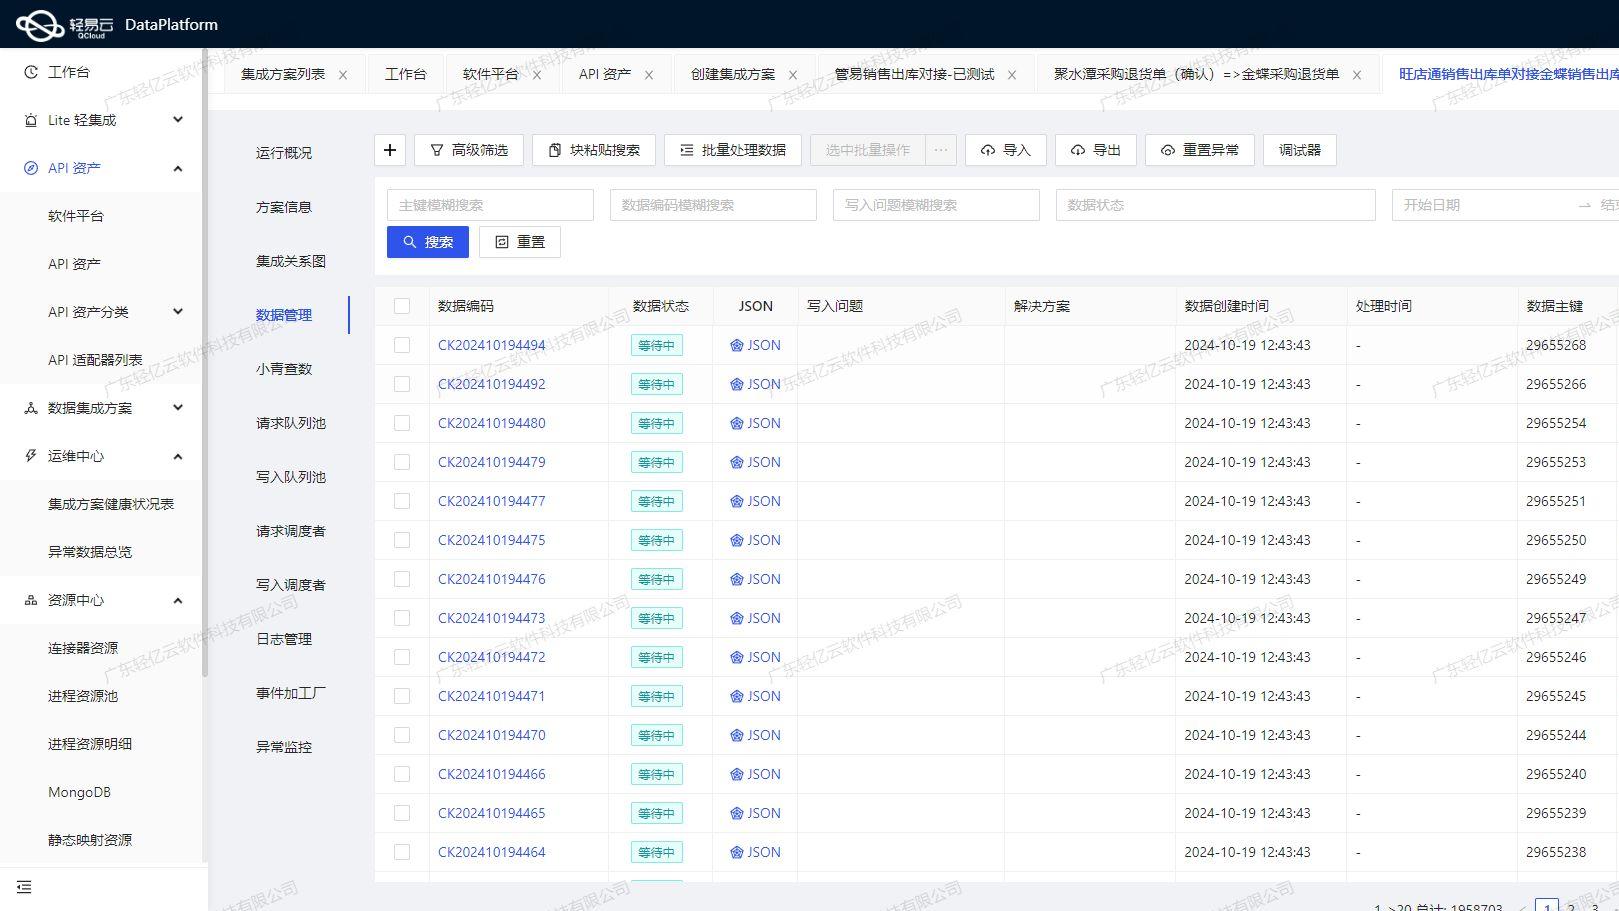This screenshot has width=1619, height=911.
Task: Check the select-all checkbox in table header
Action: tap(403, 306)
